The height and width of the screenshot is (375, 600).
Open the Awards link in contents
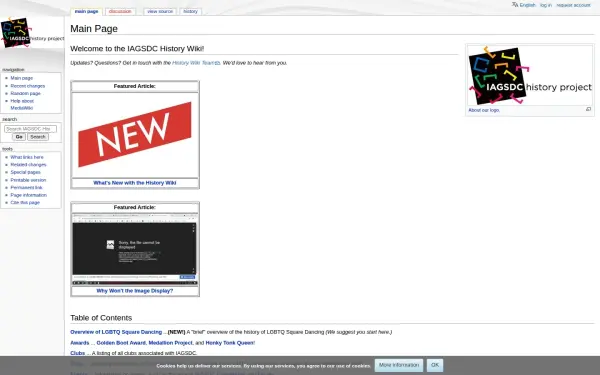coord(80,343)
